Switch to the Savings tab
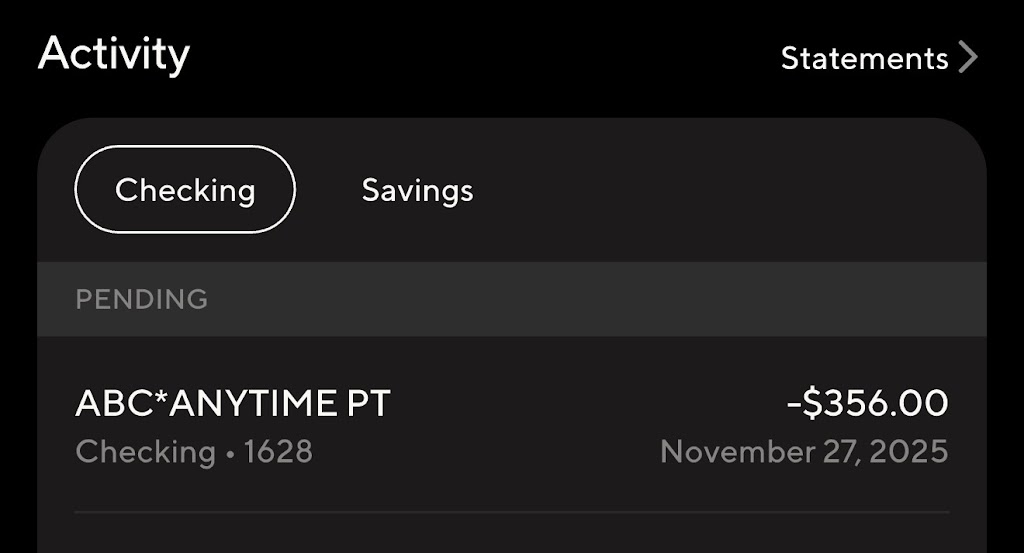Image resolution: width=1024 pixels, height=553 pixels. tap(417, 190)
